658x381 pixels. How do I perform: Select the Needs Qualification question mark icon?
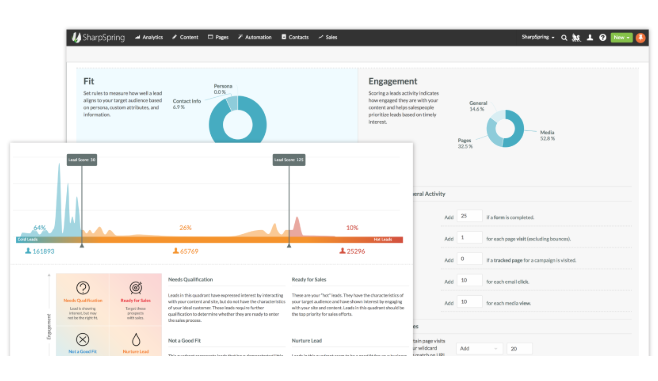click(x=83, y=288)
